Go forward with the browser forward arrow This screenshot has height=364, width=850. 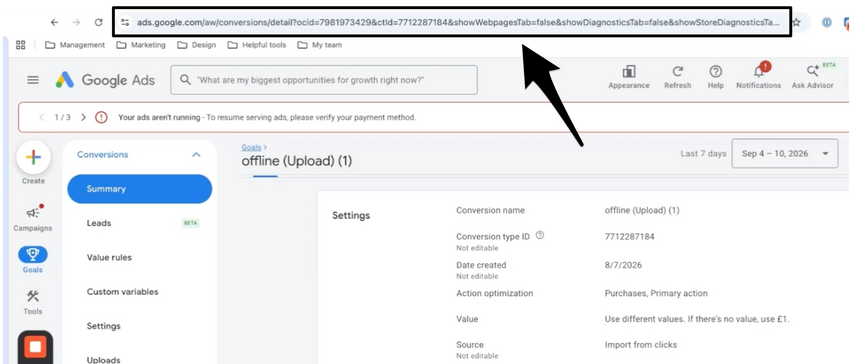point(76,22)
